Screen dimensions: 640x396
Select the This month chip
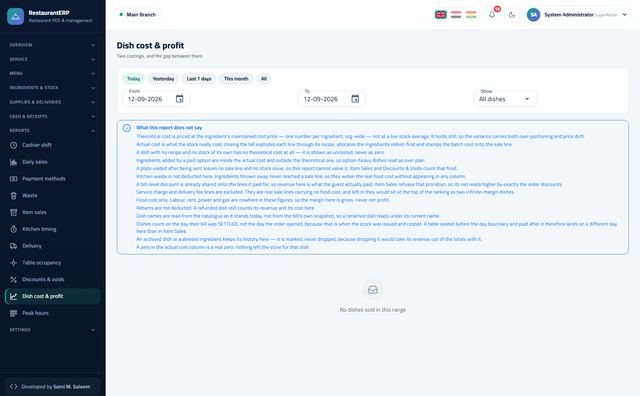pos(236,79)
